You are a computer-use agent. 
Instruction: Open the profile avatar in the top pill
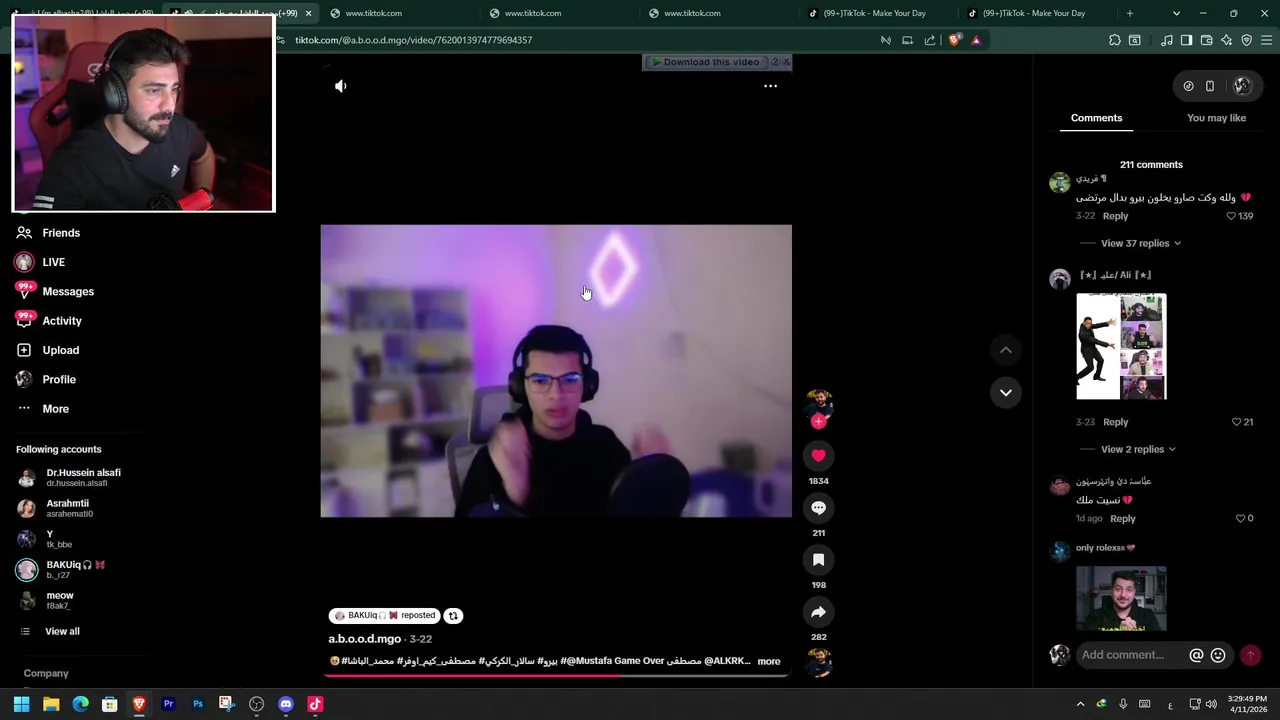1242,86
